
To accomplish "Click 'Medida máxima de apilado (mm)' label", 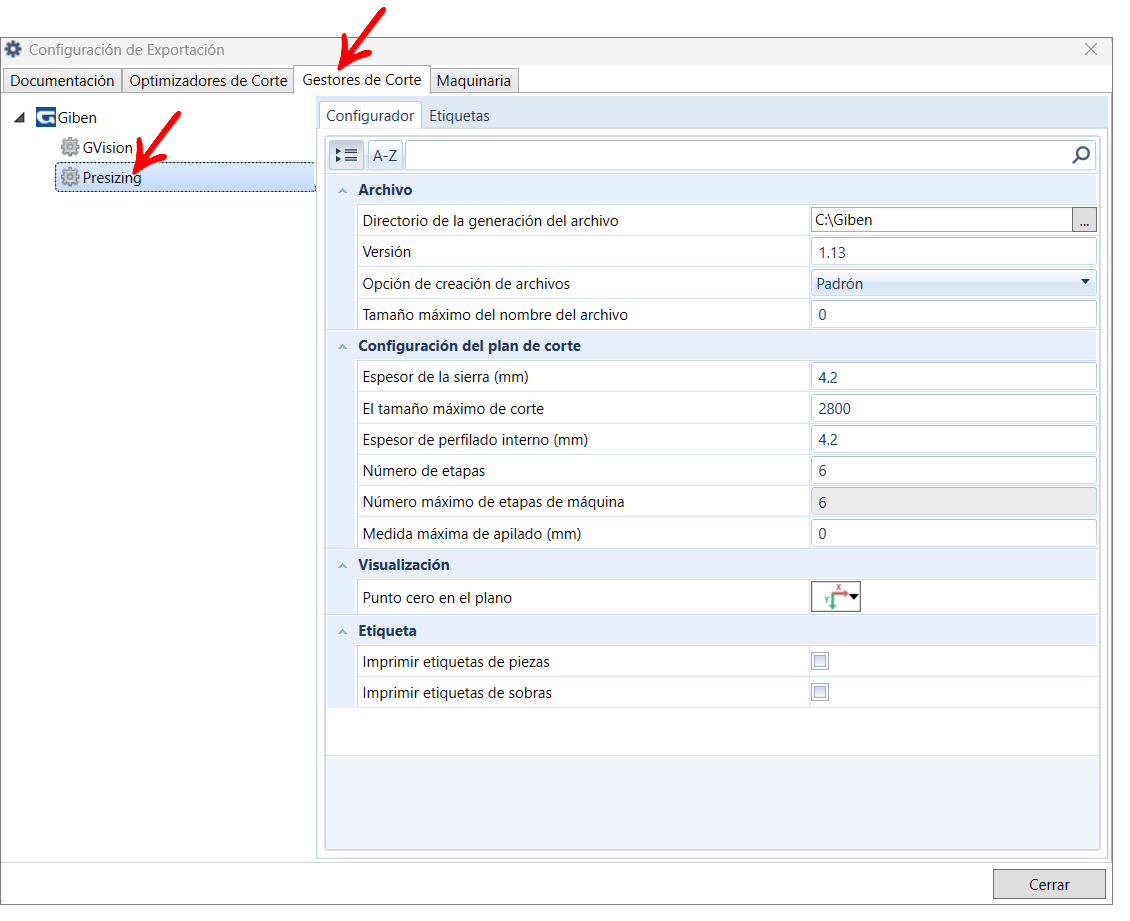I will (471, 534).
